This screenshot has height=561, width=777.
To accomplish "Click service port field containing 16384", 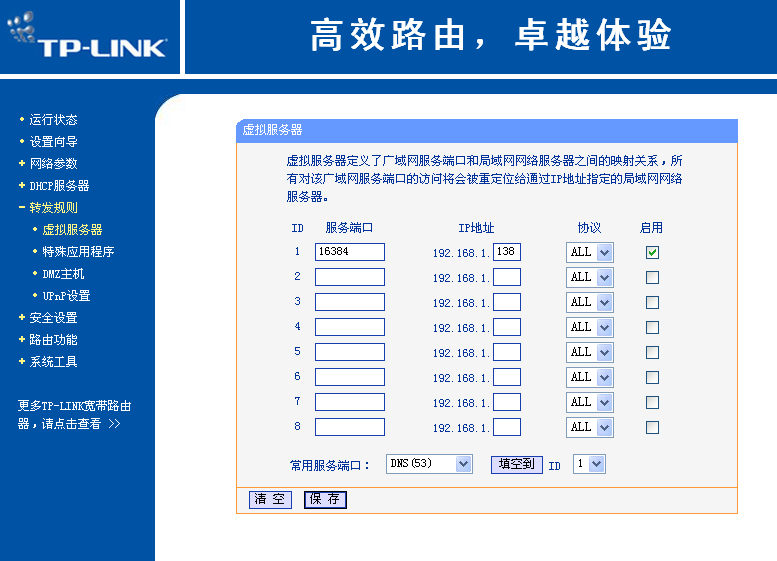I will [x=350, y=252].
